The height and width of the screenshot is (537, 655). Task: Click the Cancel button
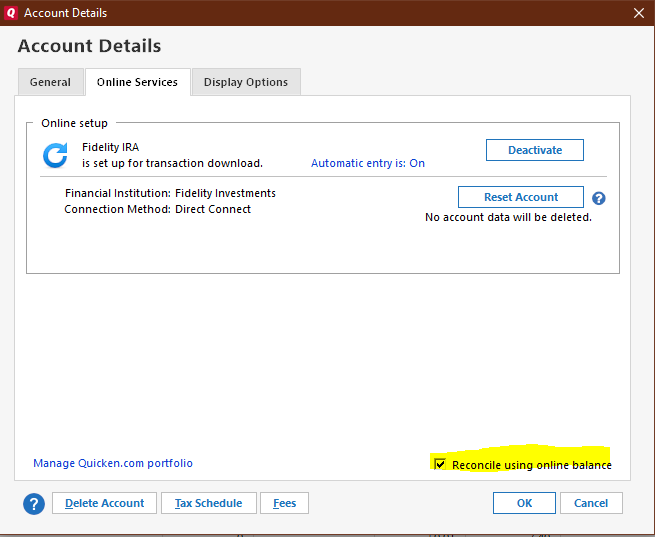tap(591, 503)
